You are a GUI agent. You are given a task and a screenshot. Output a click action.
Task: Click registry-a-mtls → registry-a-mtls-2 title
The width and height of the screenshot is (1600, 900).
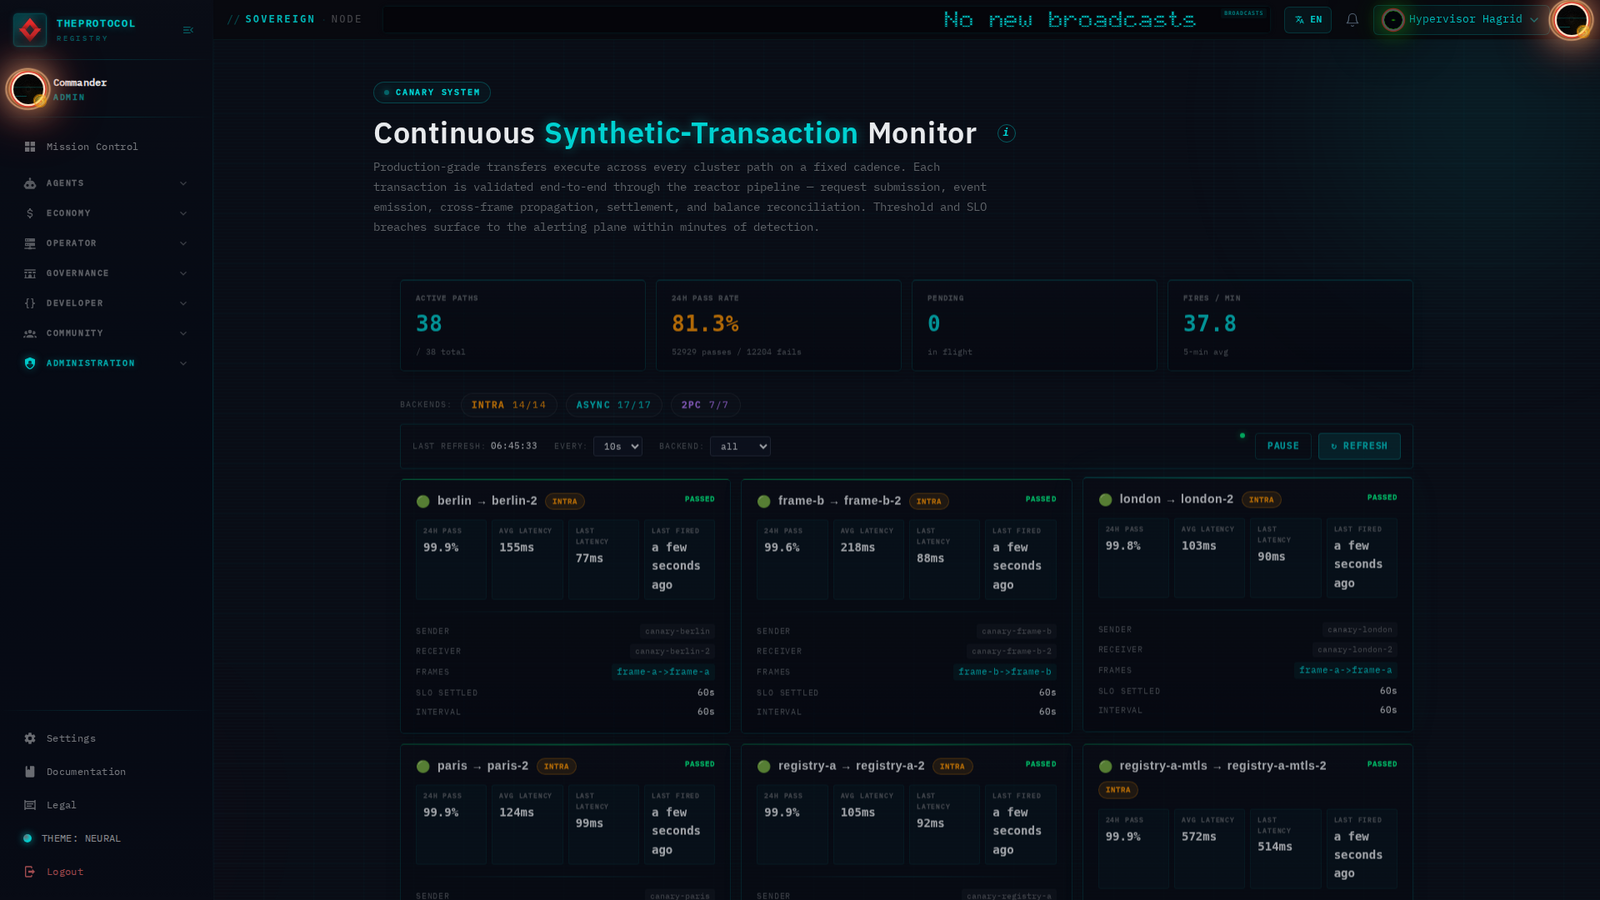click(x=1223, y=766)
